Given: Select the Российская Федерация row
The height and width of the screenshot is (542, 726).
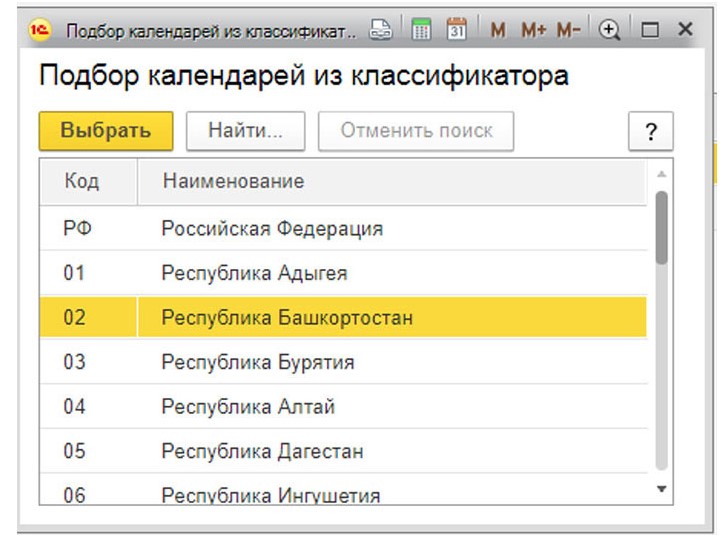Looking at the screenshot, I should (x=272, y=229).
